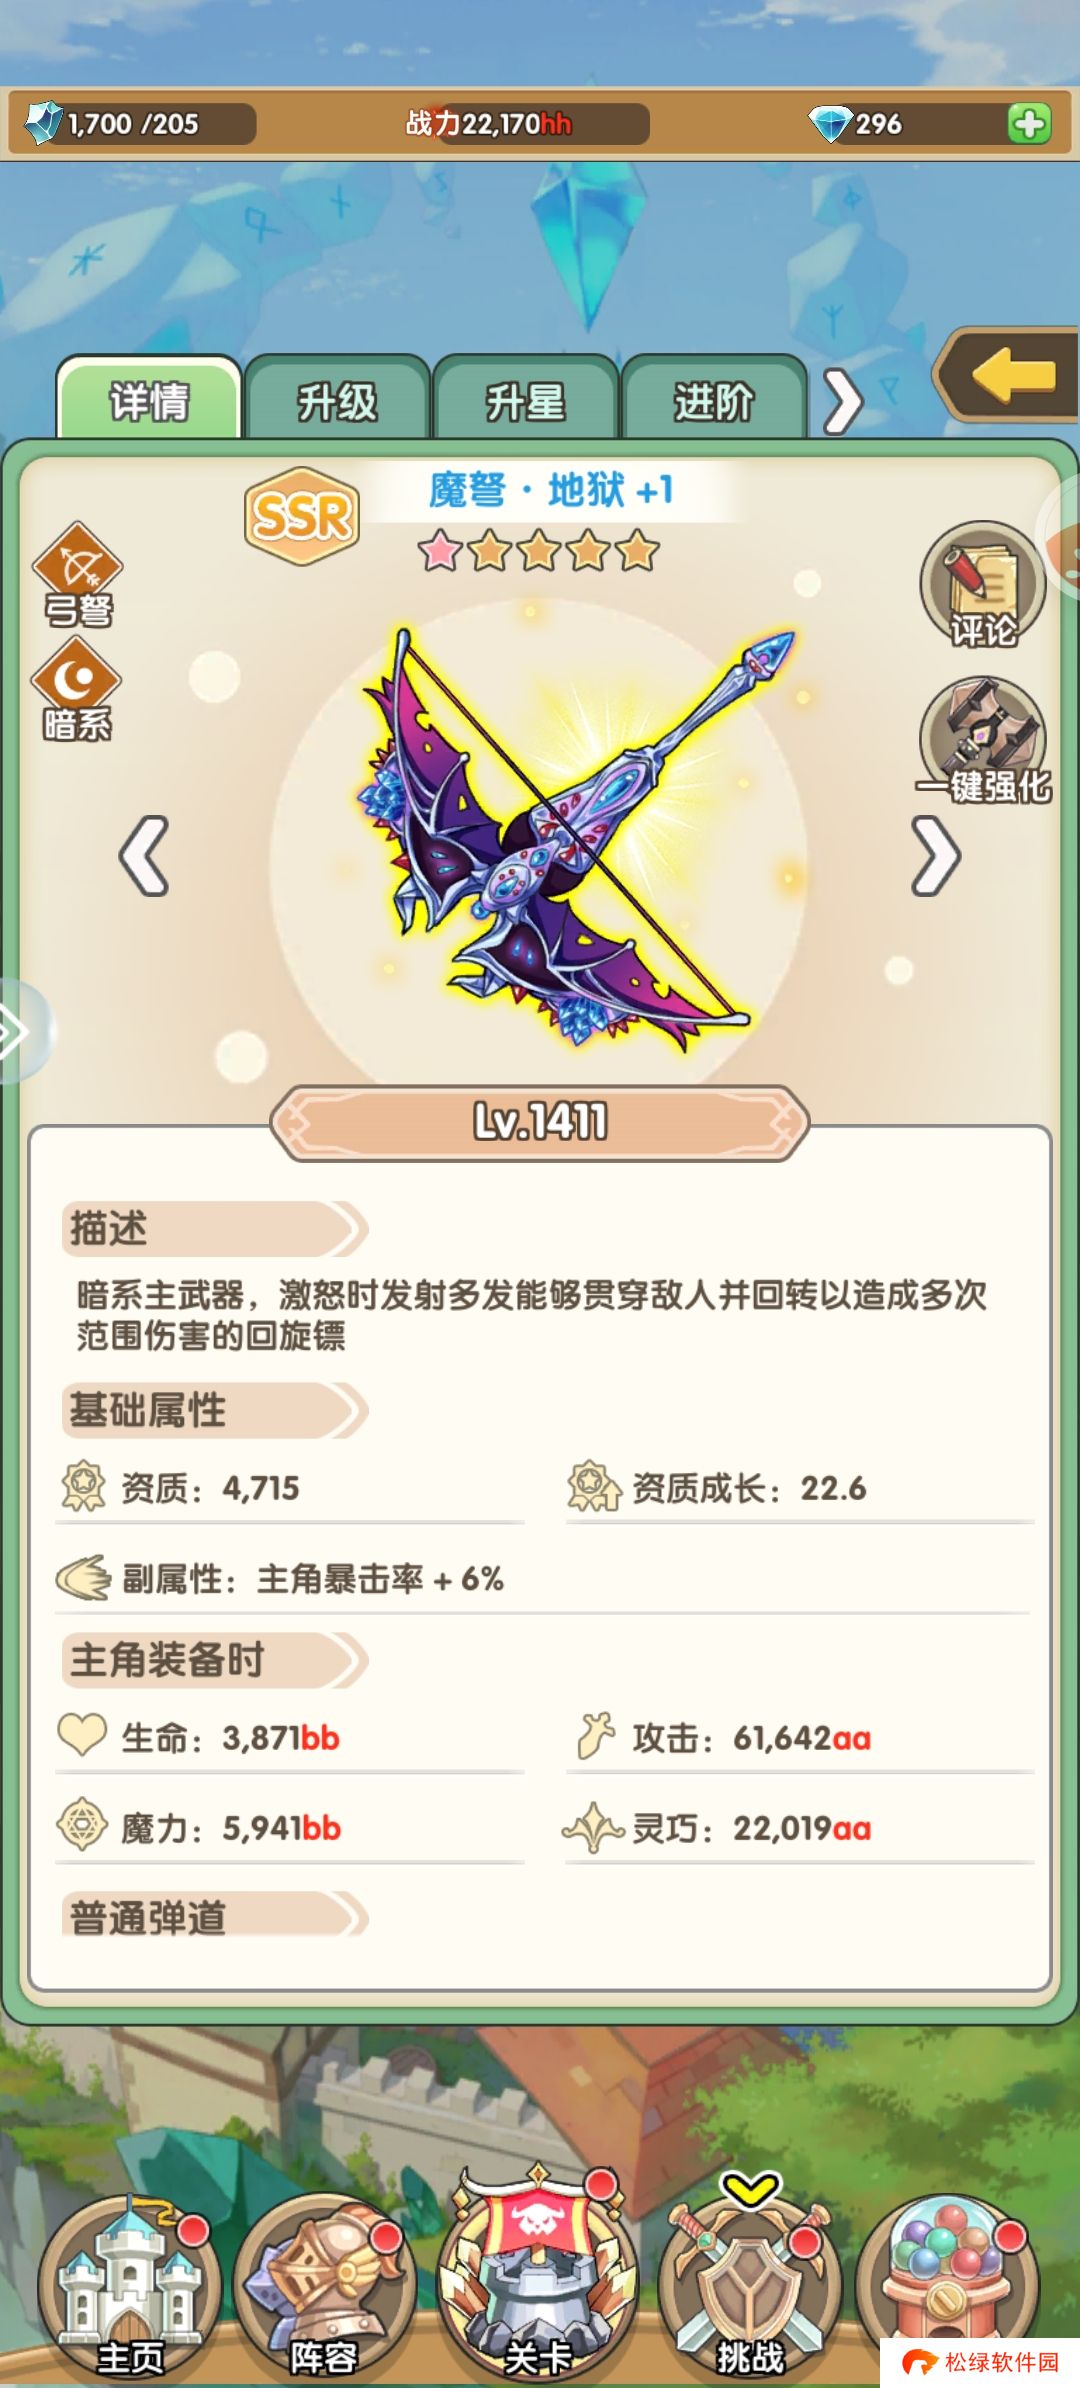Go back with the yellow arrow
Viewport: 1080px width, 2388px height.
click(x=1008, y=376)
